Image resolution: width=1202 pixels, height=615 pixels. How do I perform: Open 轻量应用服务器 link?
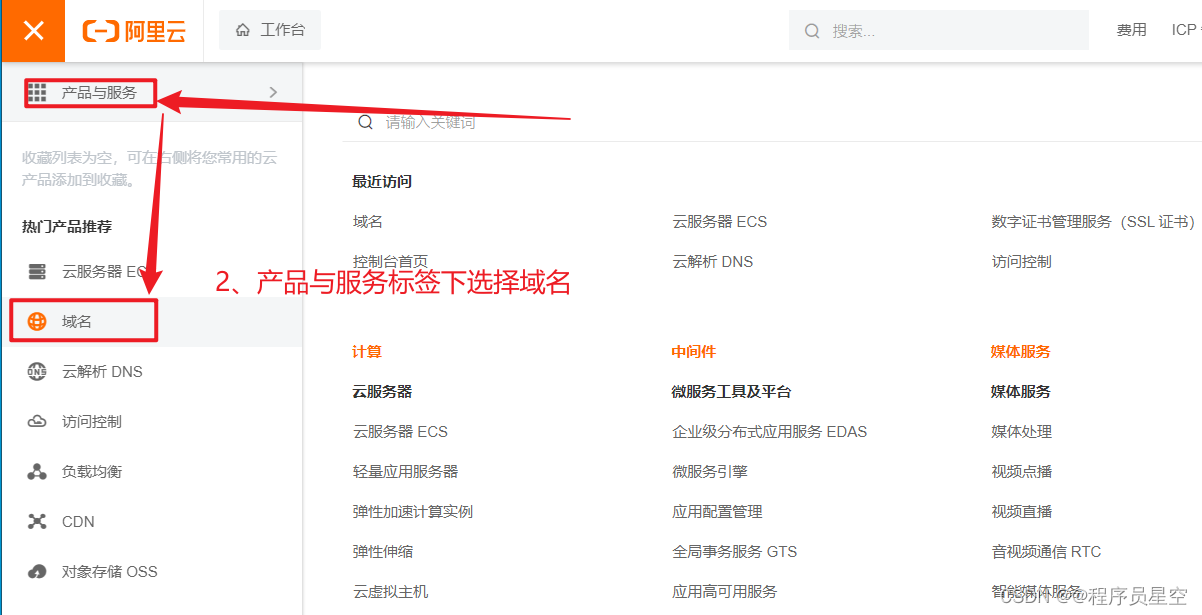click(x=405, y=471)
